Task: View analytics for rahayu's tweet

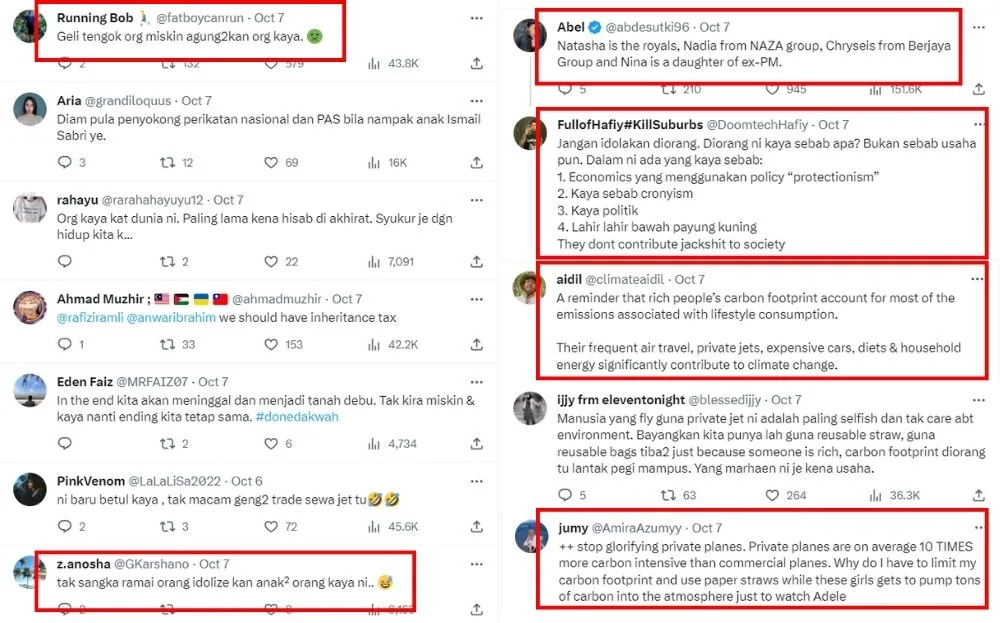Action: [373, 261]
